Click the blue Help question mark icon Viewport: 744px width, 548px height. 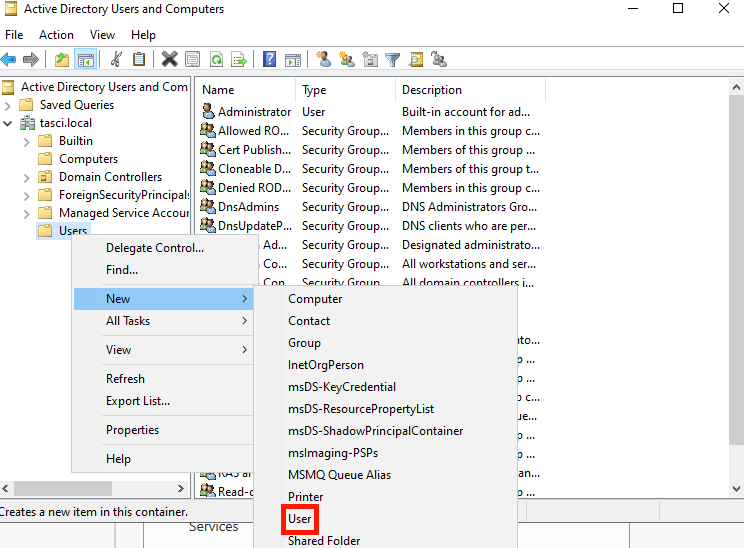pyautogui.click(x=270, y=59)
